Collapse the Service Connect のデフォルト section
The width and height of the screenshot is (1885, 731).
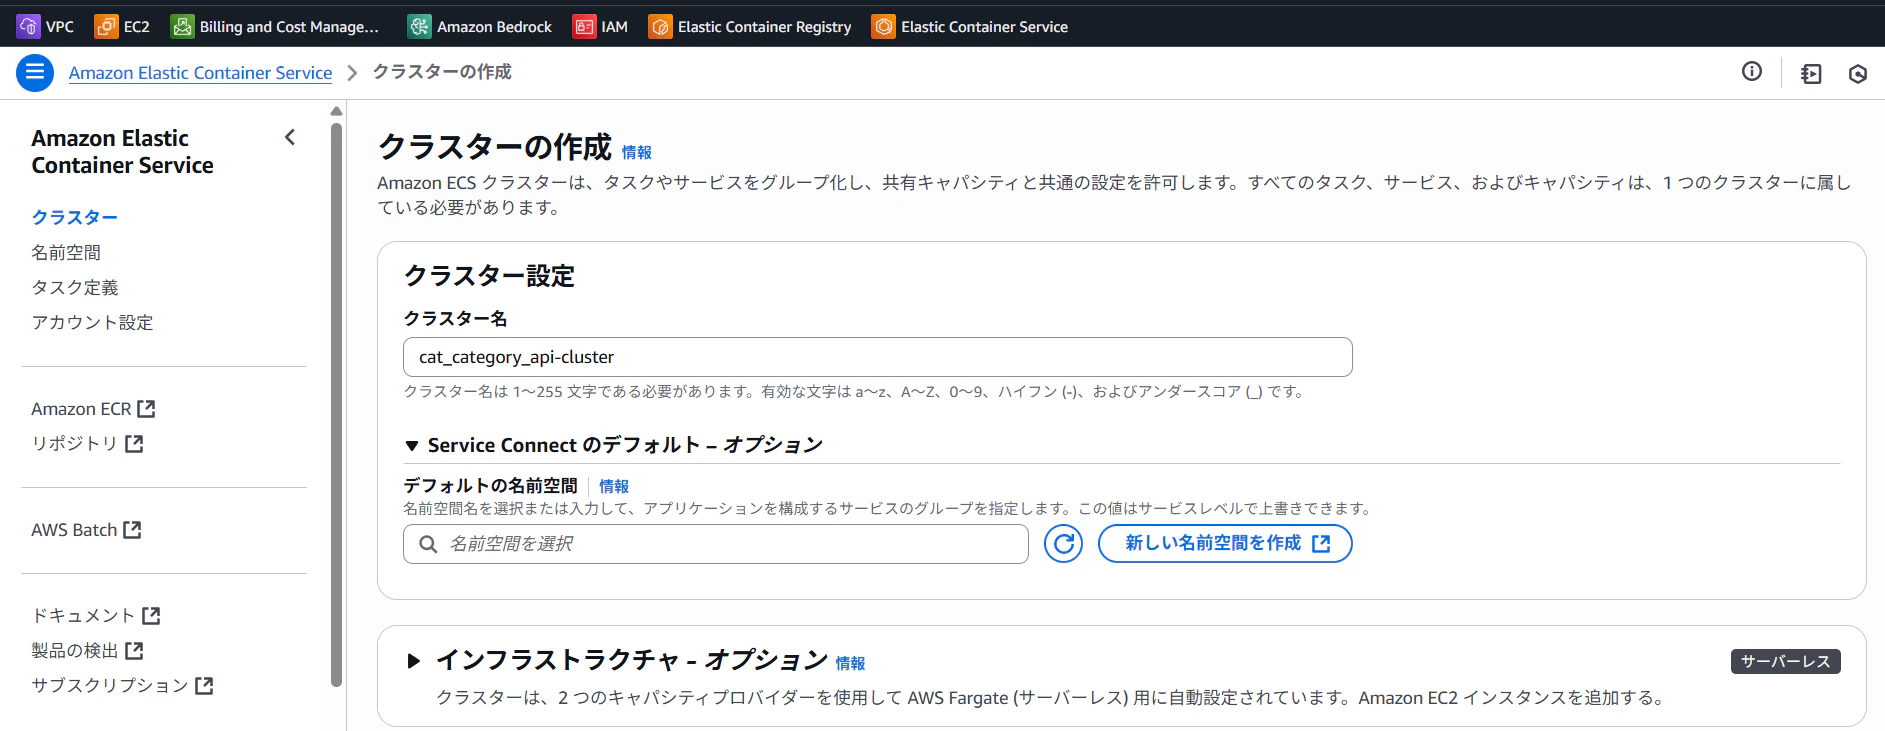(x=411, y=445)
